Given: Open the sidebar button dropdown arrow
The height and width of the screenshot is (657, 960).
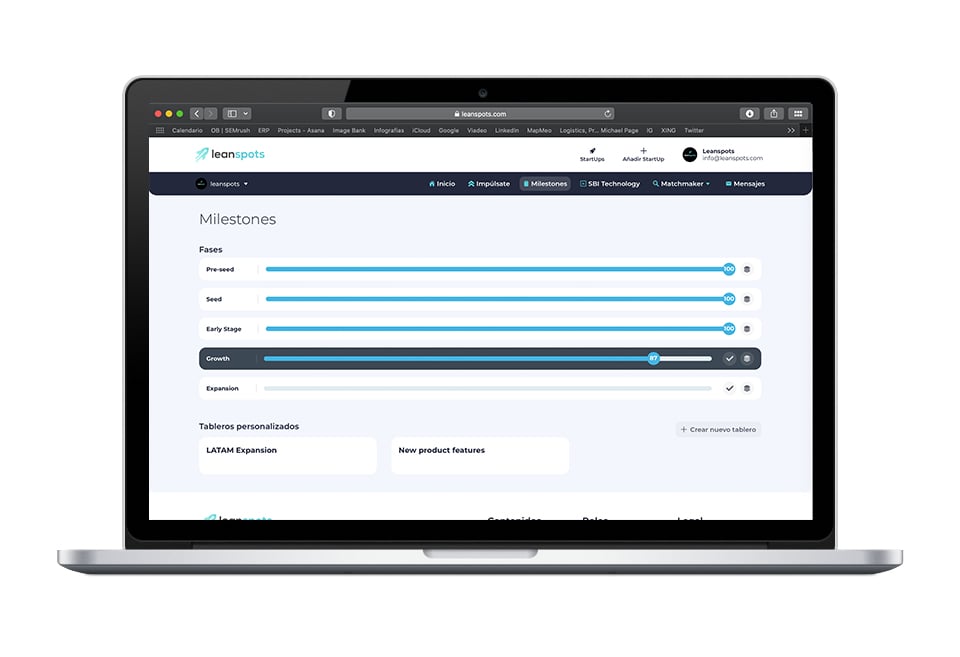Looking at the screenshot, I should coord(246,114).
